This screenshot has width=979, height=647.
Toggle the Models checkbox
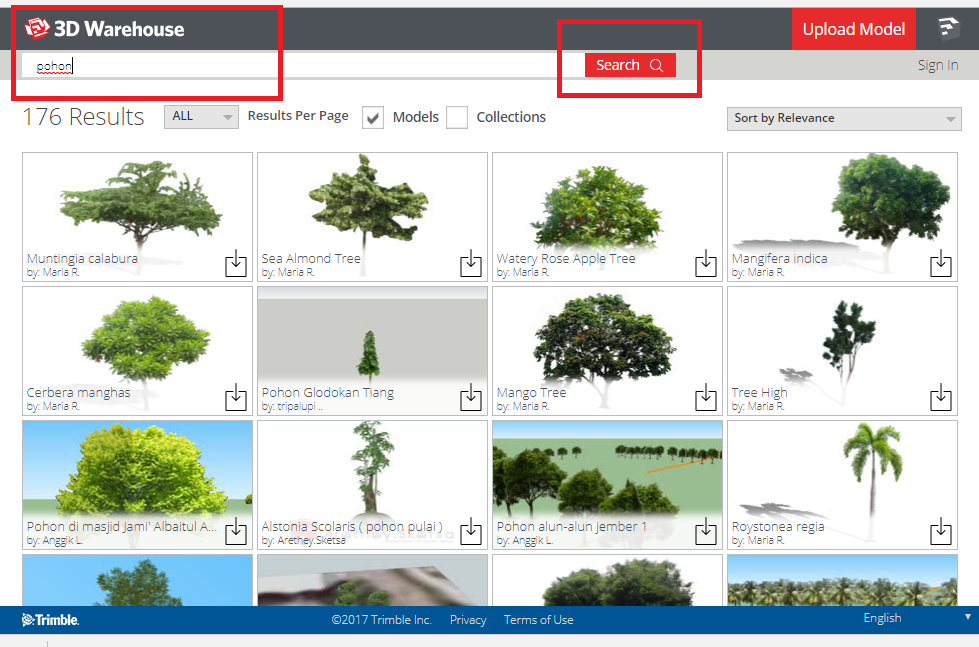tap(373, 117)
